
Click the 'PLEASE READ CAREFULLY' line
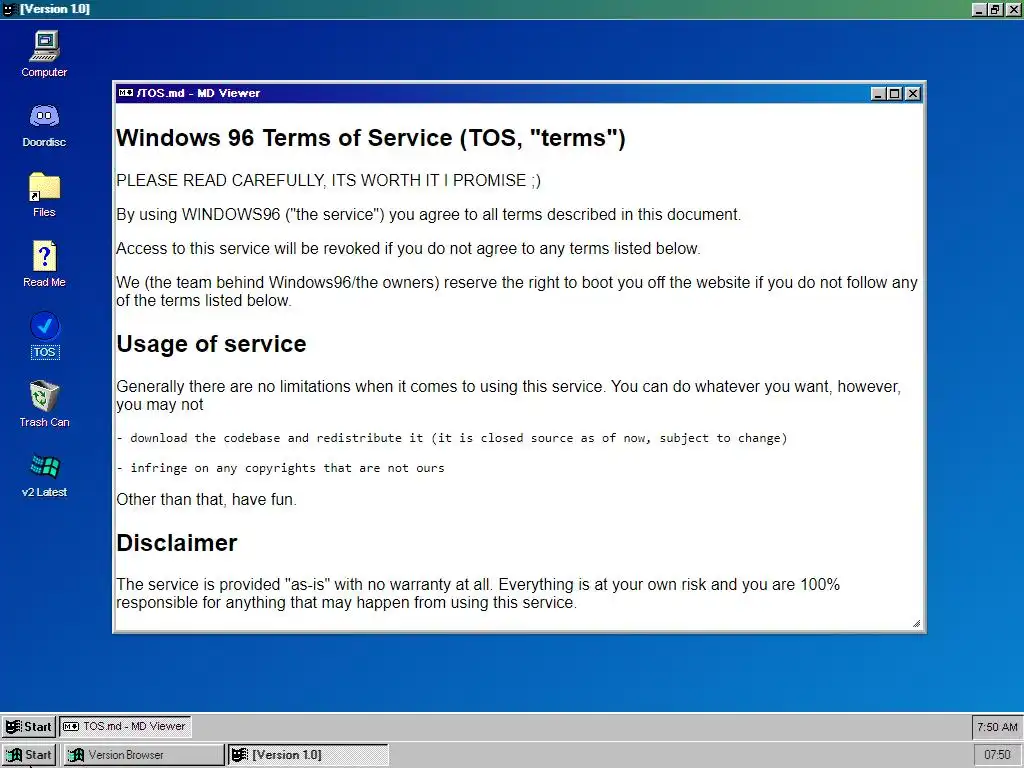(x=328, y=181)
